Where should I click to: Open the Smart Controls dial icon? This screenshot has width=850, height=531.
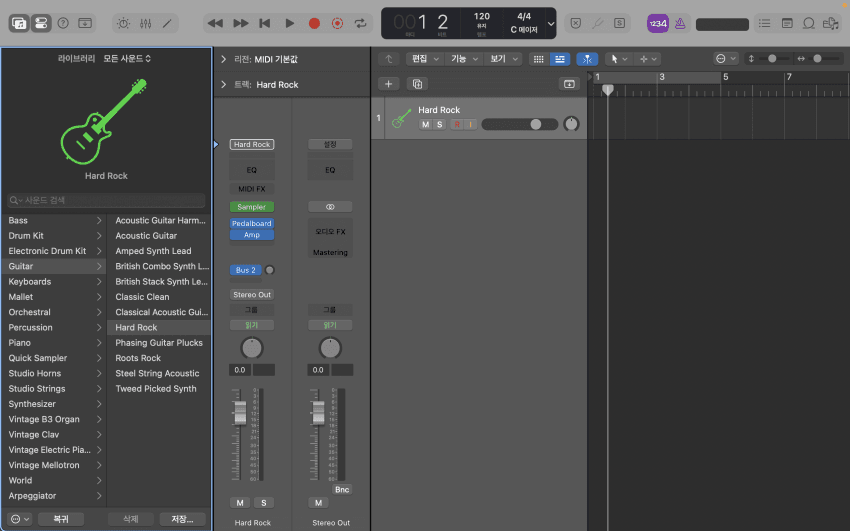click(x=123, y=23)
